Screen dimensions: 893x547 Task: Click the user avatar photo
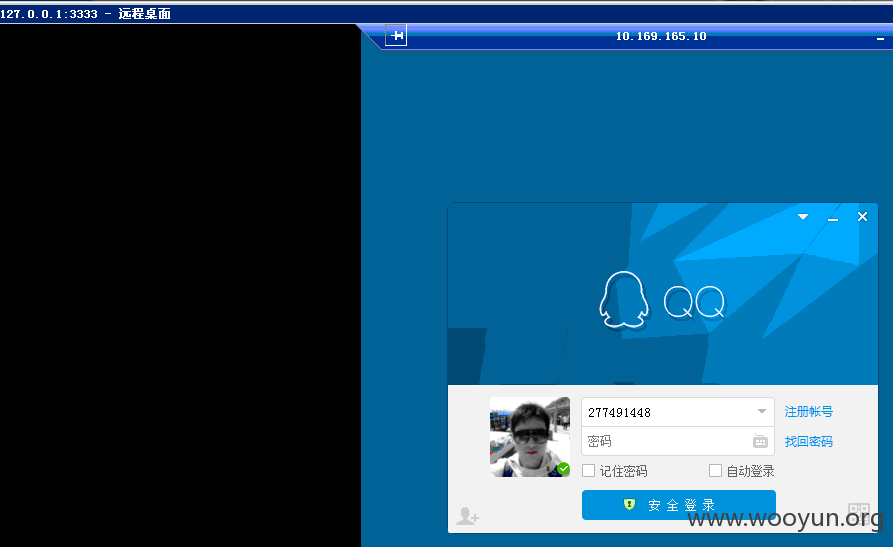pyautogui.click(x=530, y=437)
